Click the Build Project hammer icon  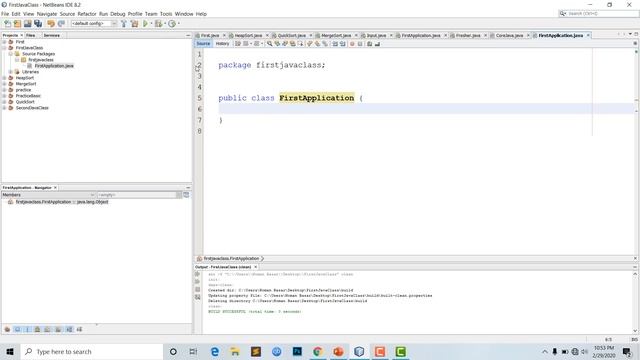(124, 24)
